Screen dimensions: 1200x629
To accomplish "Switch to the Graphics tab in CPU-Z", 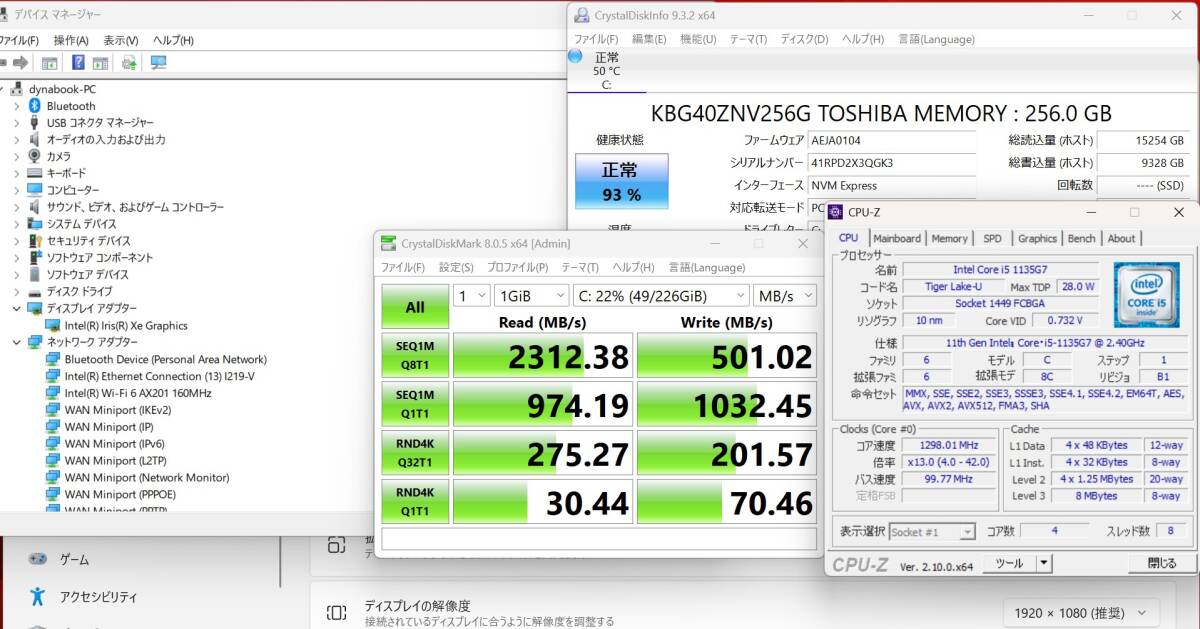I will click(x=1037, y=238).
